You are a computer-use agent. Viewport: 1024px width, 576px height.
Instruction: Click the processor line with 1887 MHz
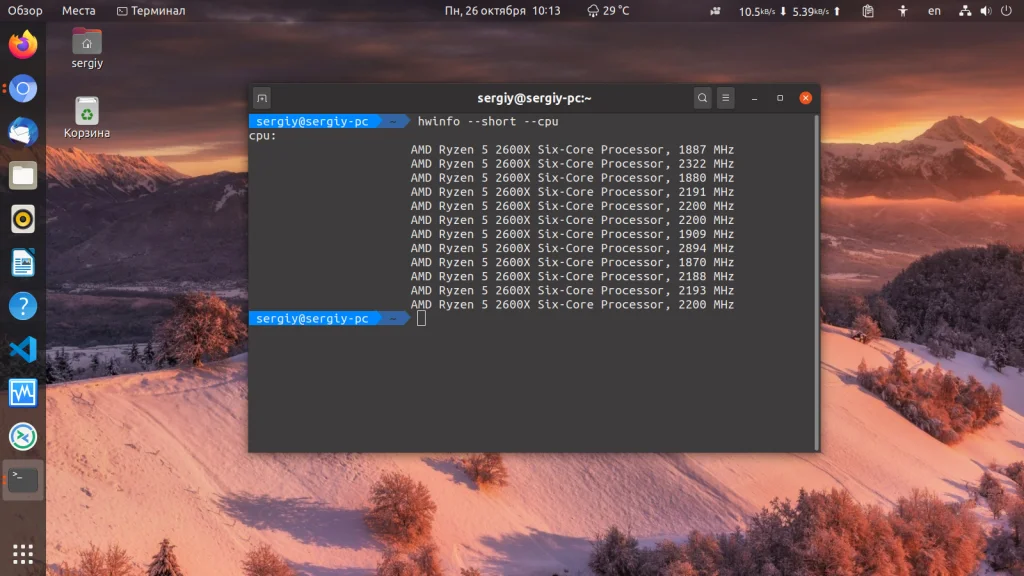572,150
